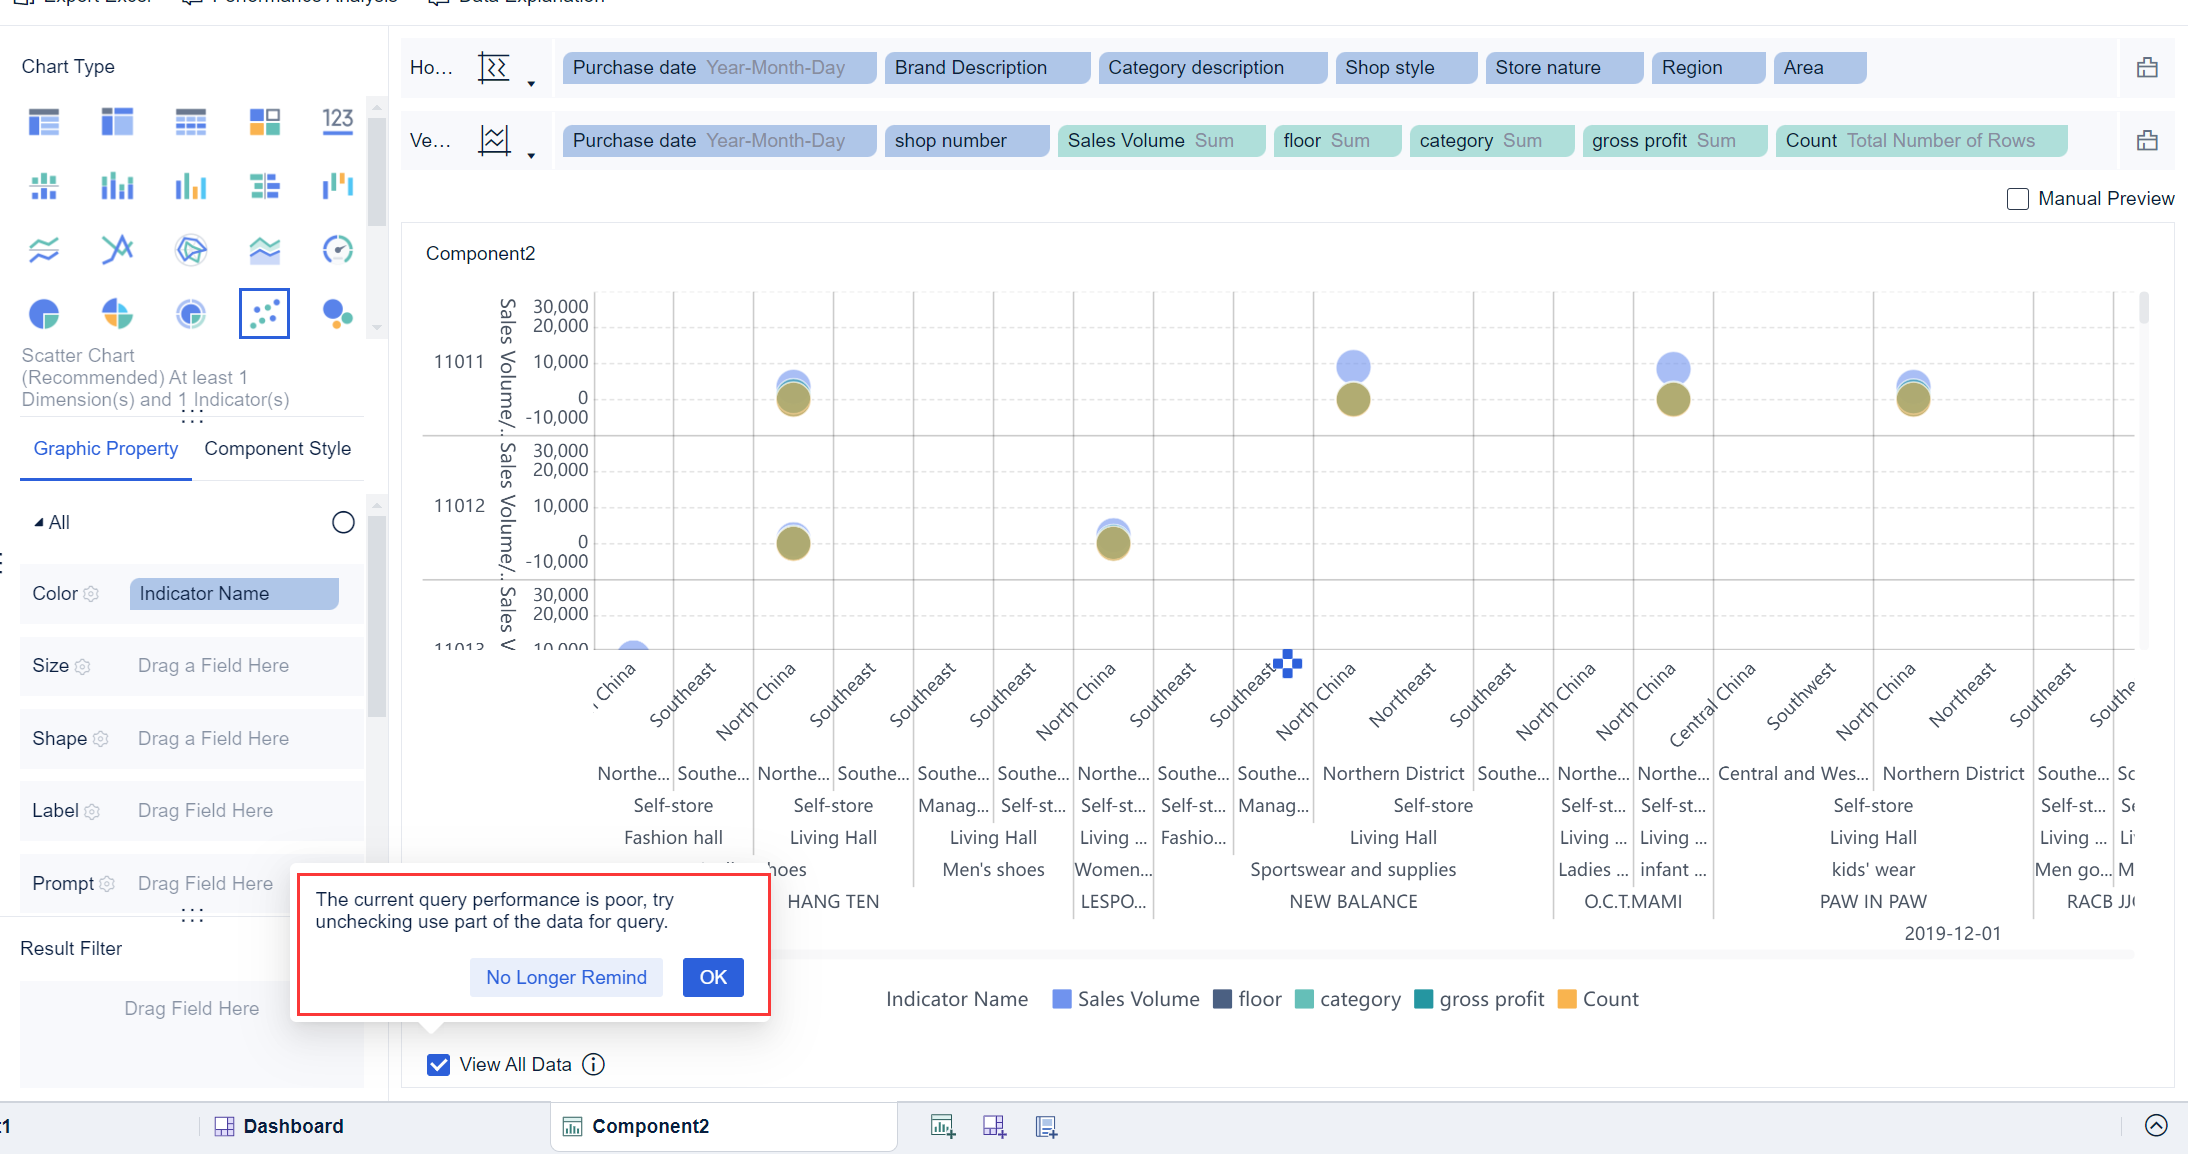Viewport: 2188px width, 1154px height.
Task: Click the View All Data info icon
Action: [594, 1064]
